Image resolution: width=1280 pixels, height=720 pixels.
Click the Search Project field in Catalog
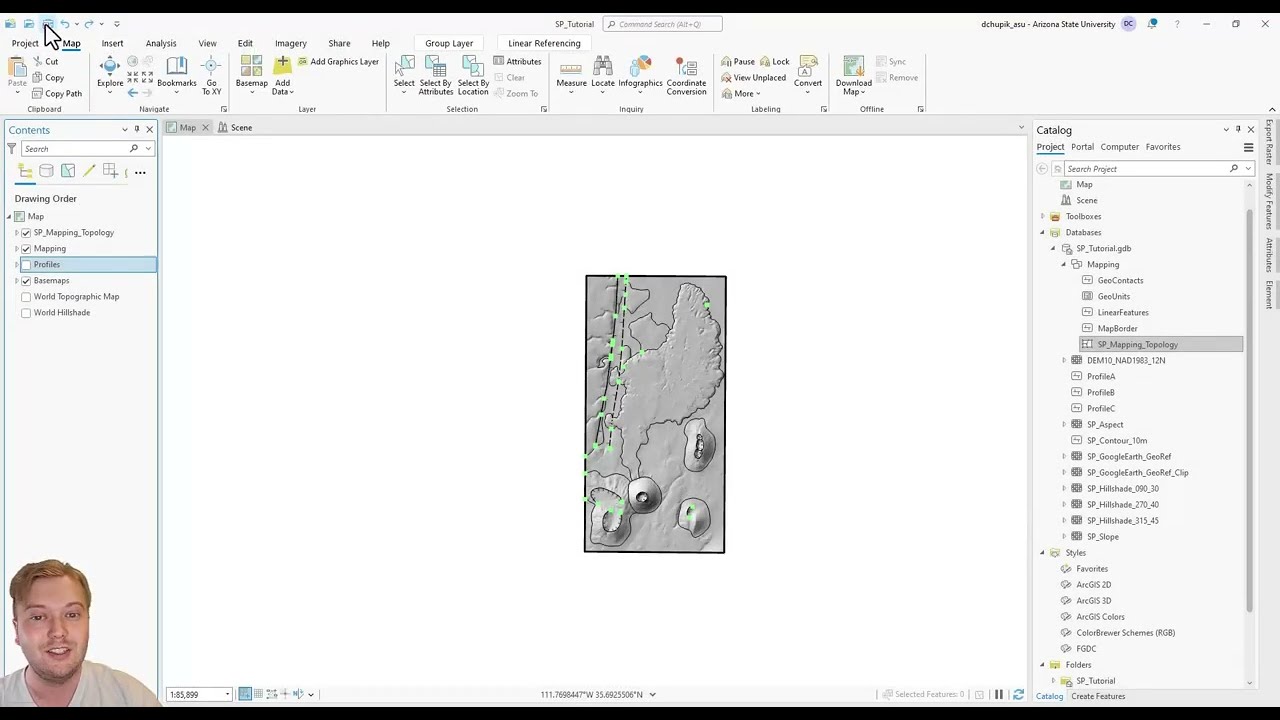1146,169
